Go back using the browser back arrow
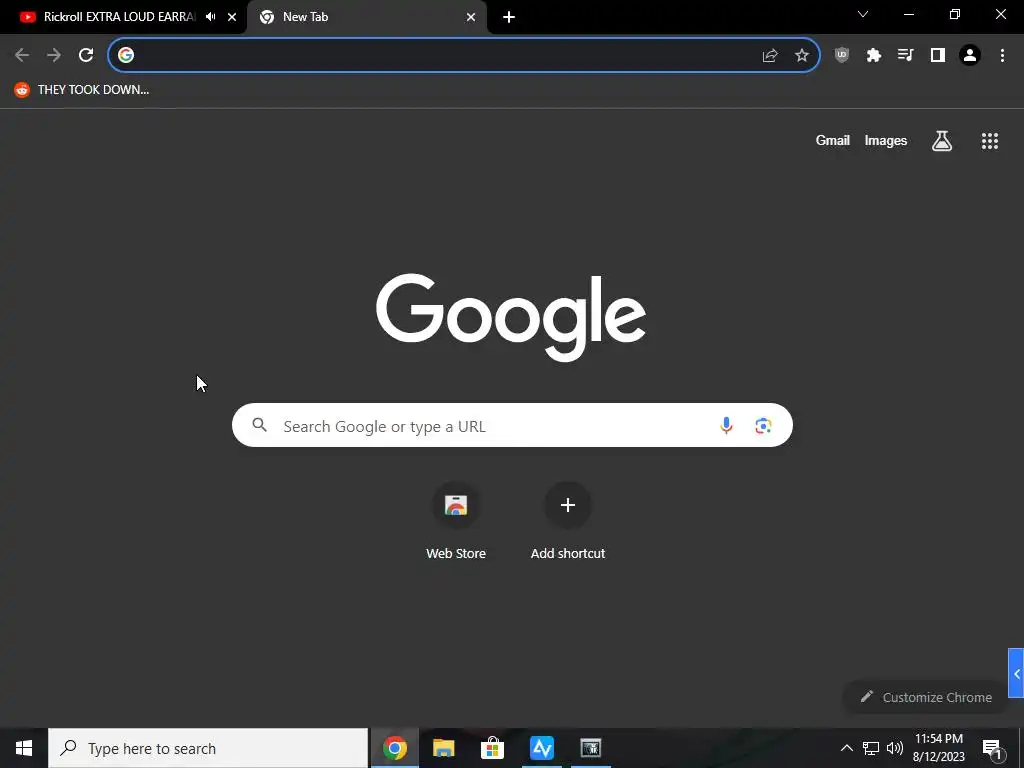The width and height of the screenshot is (1024, 768). 22,55
